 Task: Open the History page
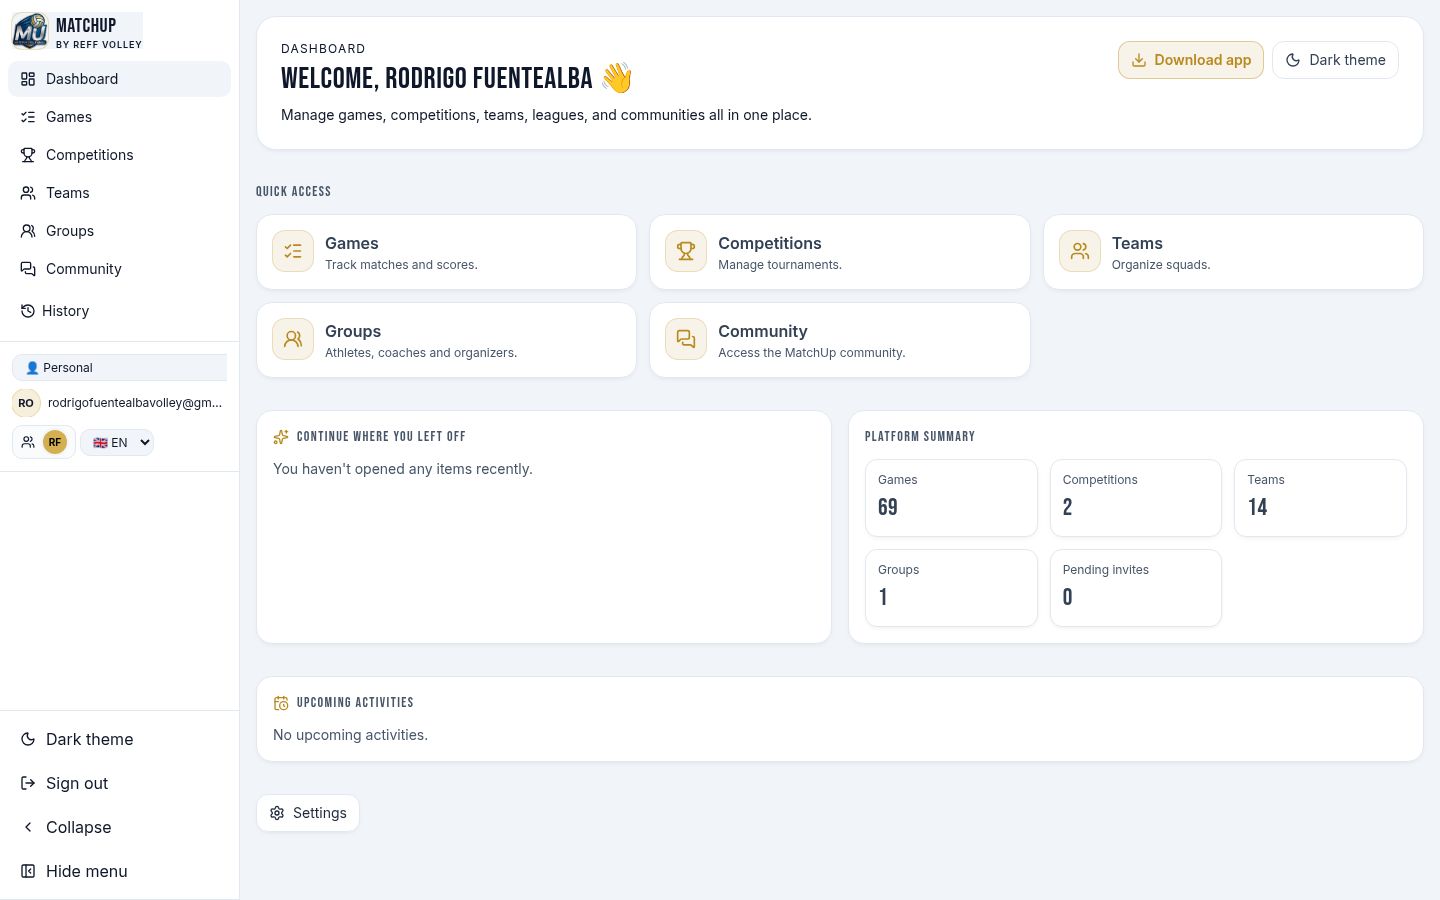pyautogui.click(x=119, y=311)
